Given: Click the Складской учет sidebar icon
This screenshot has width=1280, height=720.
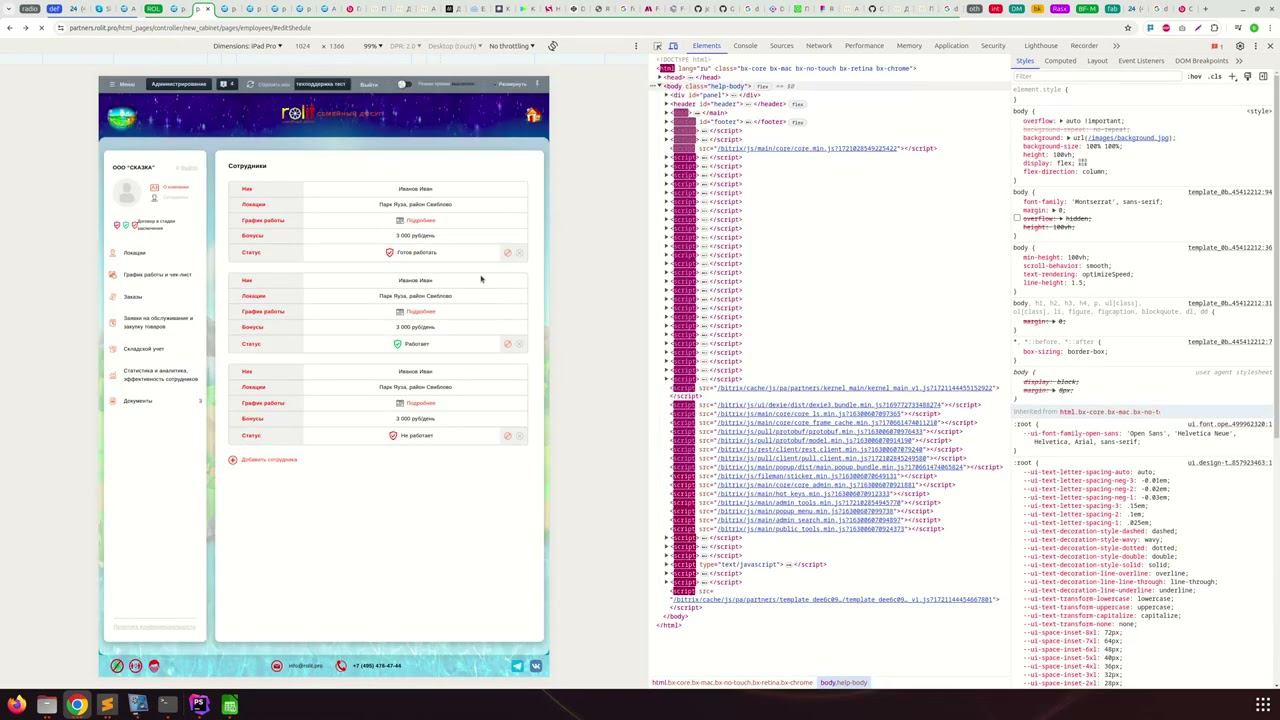Looking at the screenshot, I should (x=113, y=349).
